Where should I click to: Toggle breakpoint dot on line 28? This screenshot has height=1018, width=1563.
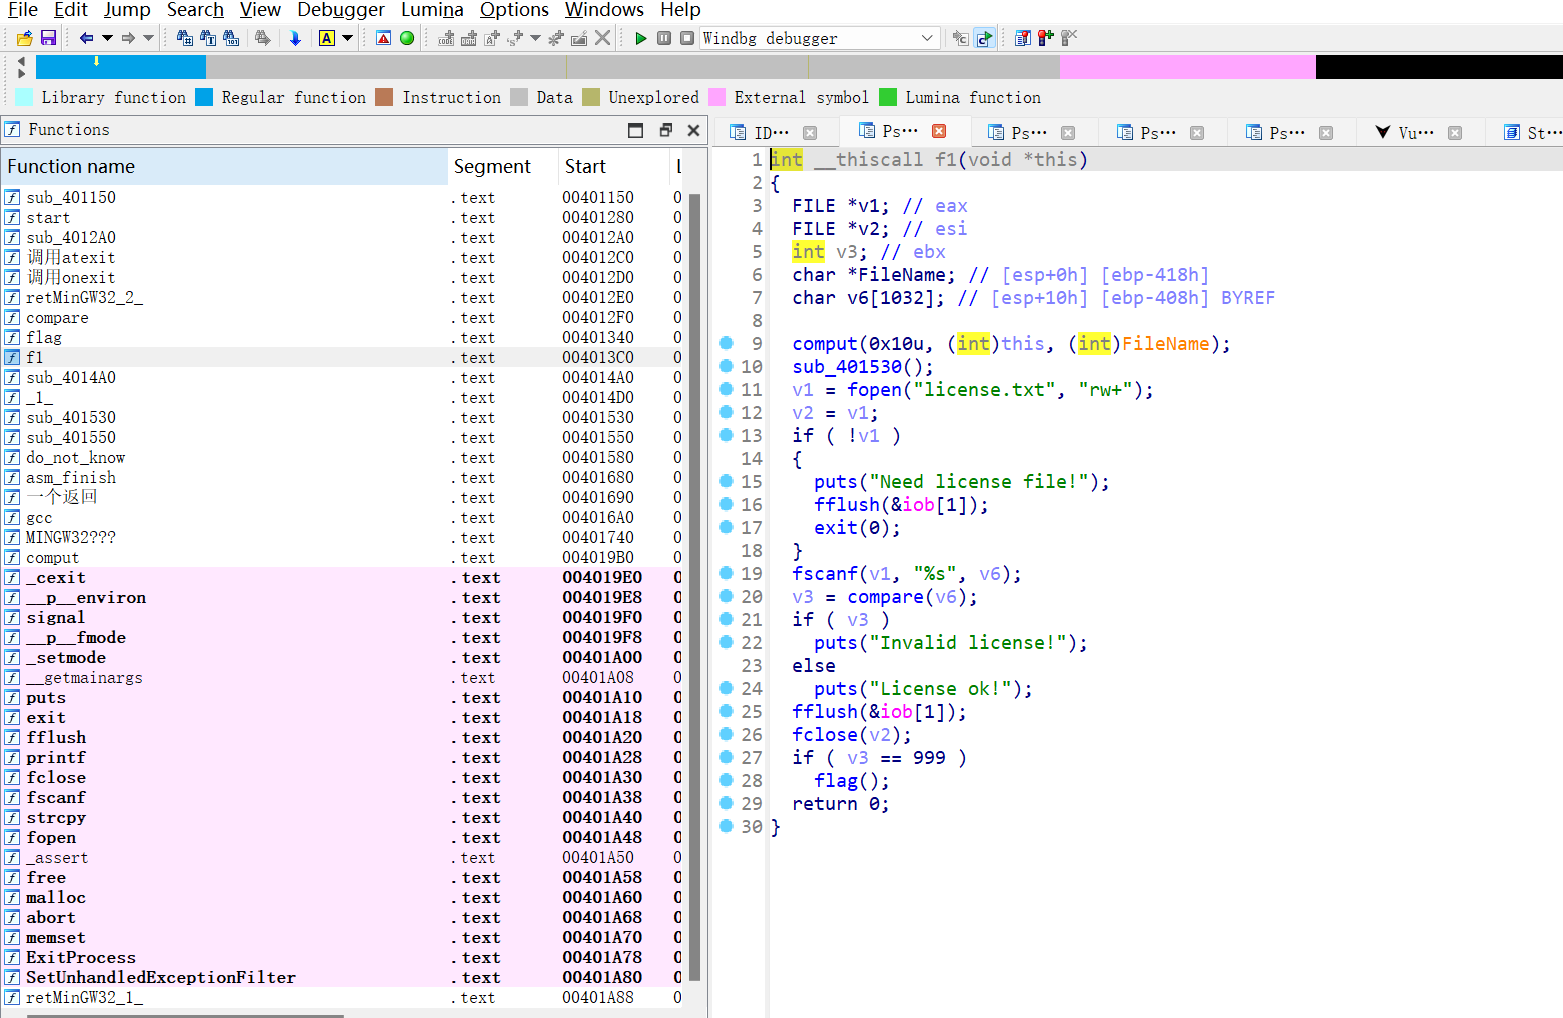pyautogui.click(x=727, y=780)
